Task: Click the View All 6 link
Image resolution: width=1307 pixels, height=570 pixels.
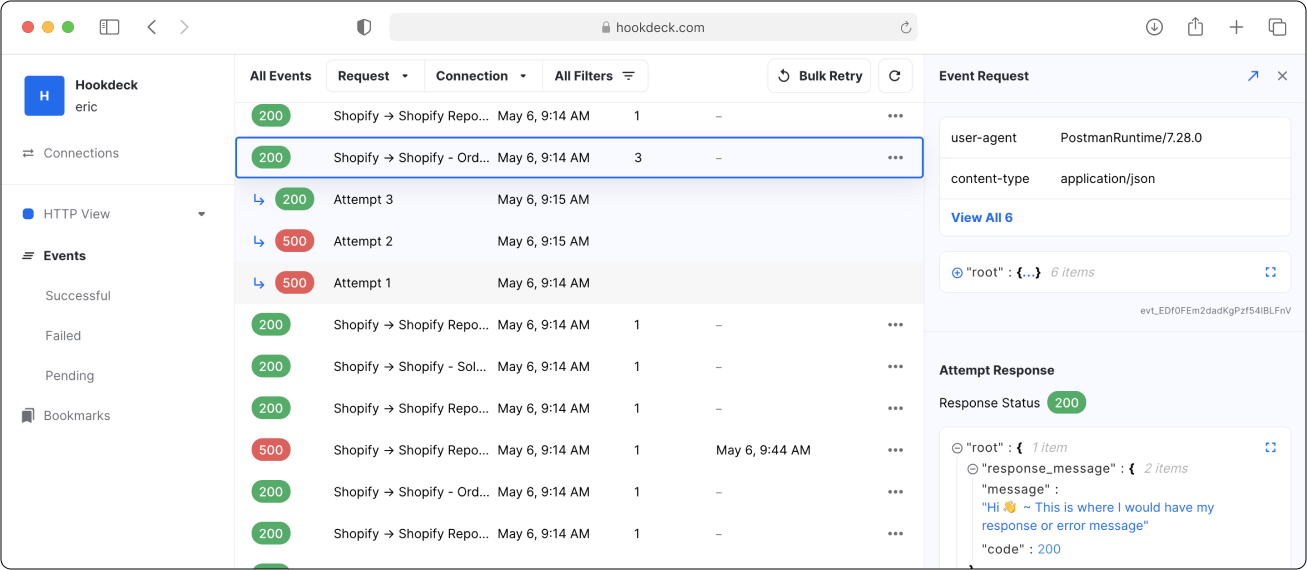Action: 982,218
